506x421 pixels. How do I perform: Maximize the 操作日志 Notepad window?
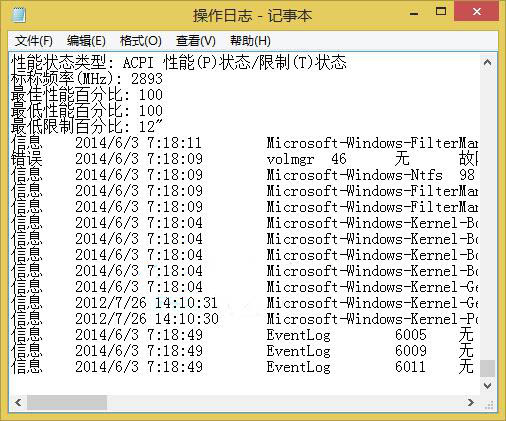[441, 12]
